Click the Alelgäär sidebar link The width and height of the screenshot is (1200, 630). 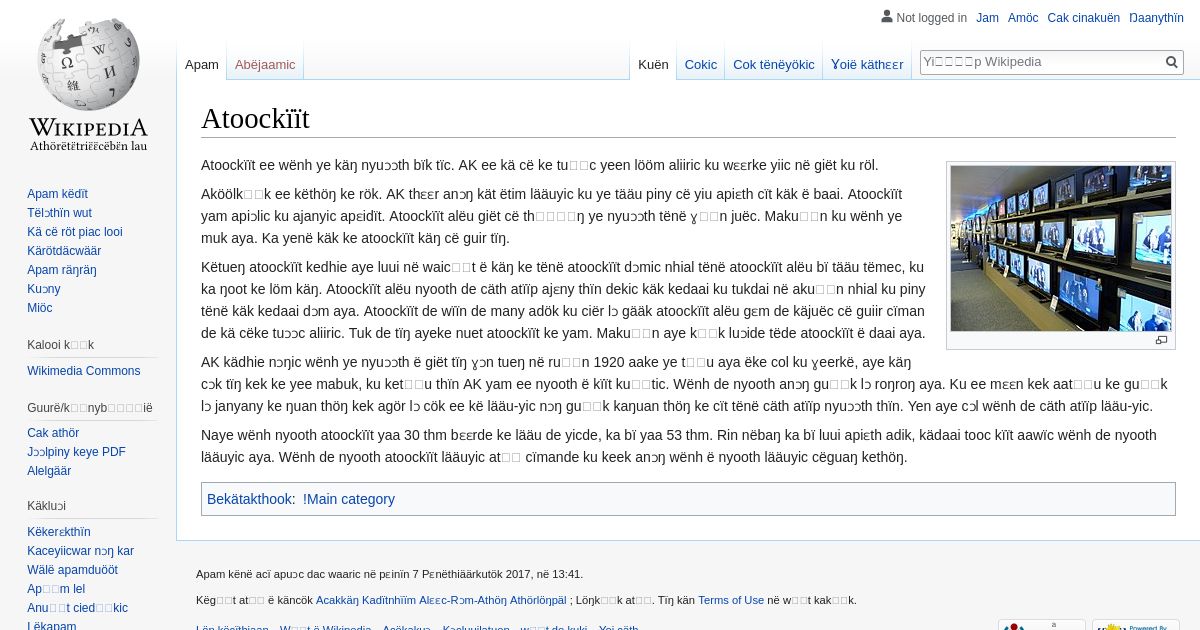coord(49,471)
